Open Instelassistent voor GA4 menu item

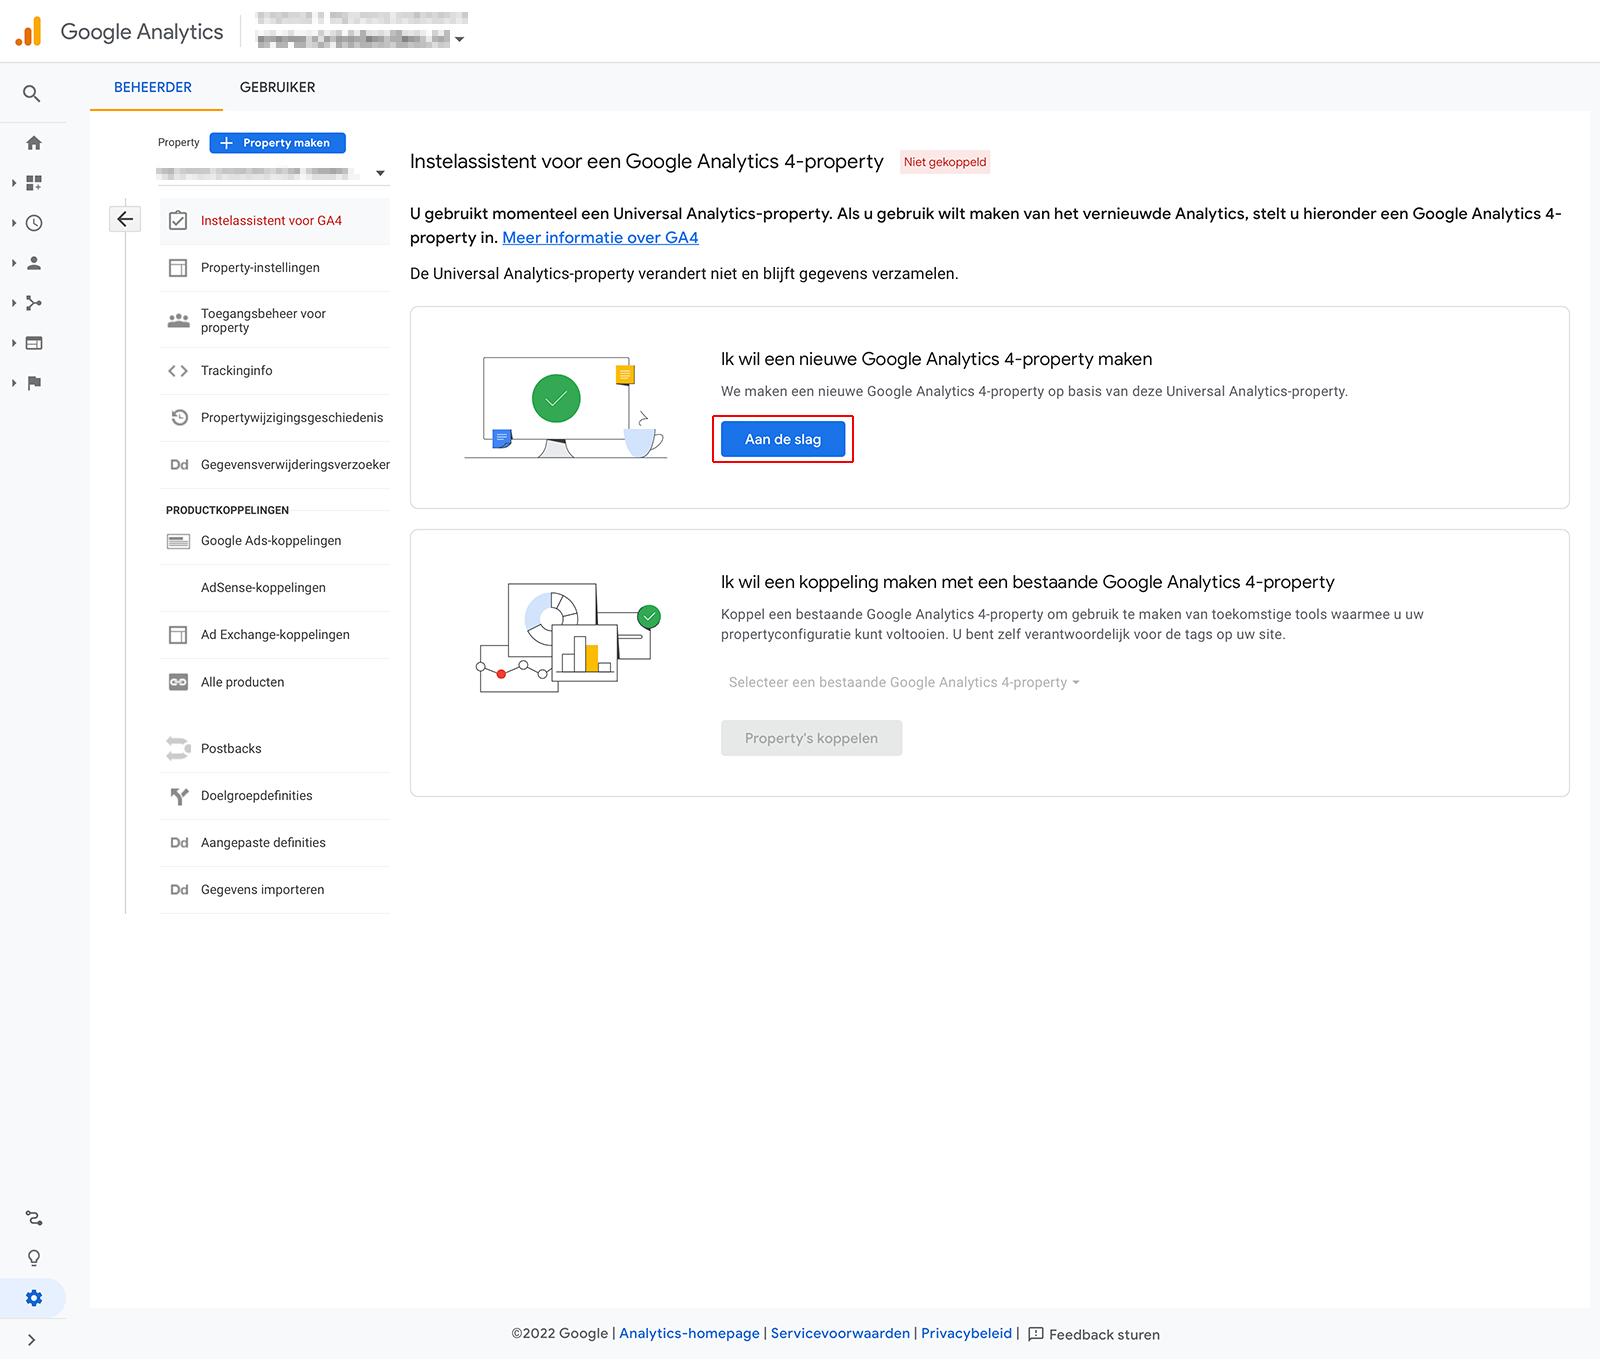(275, 221)
